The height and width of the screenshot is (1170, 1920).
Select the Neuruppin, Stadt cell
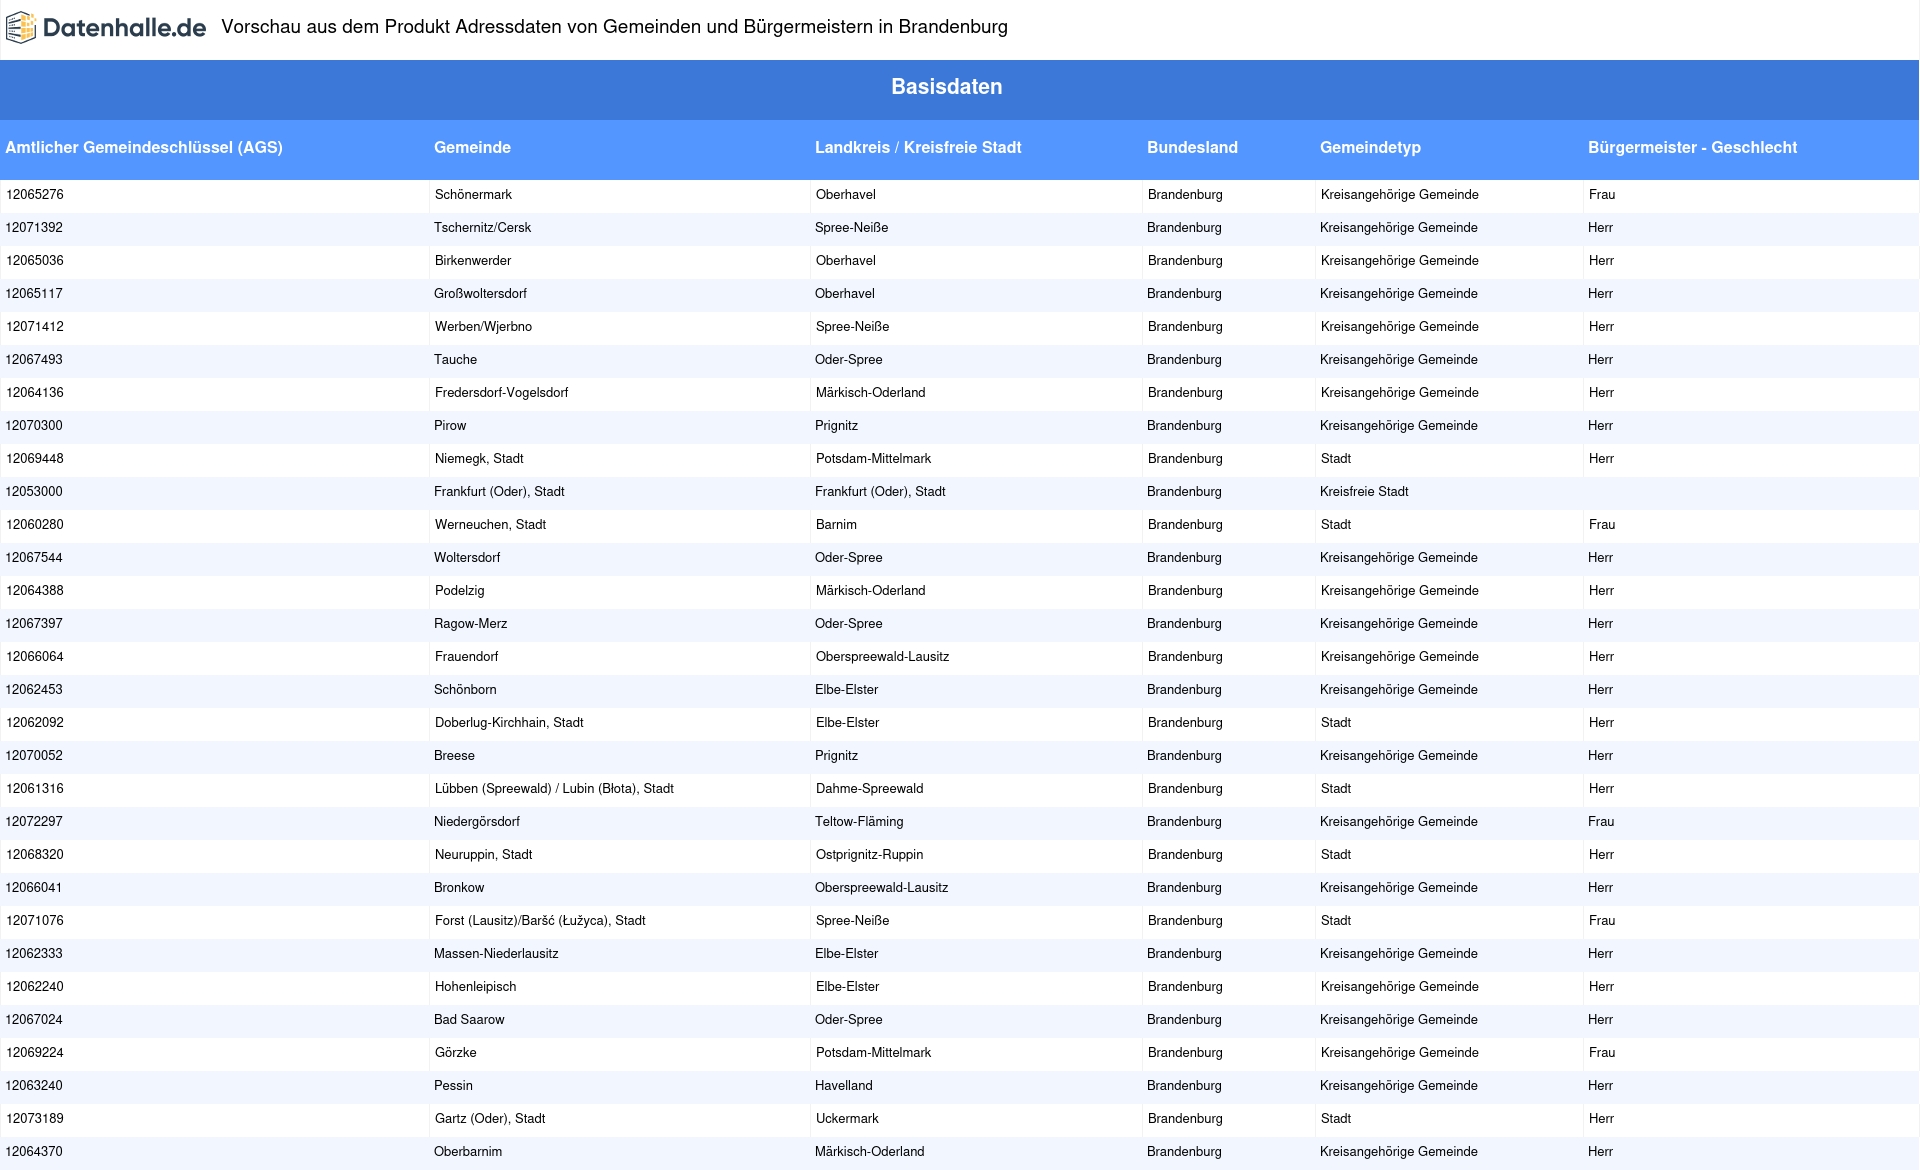619,855
